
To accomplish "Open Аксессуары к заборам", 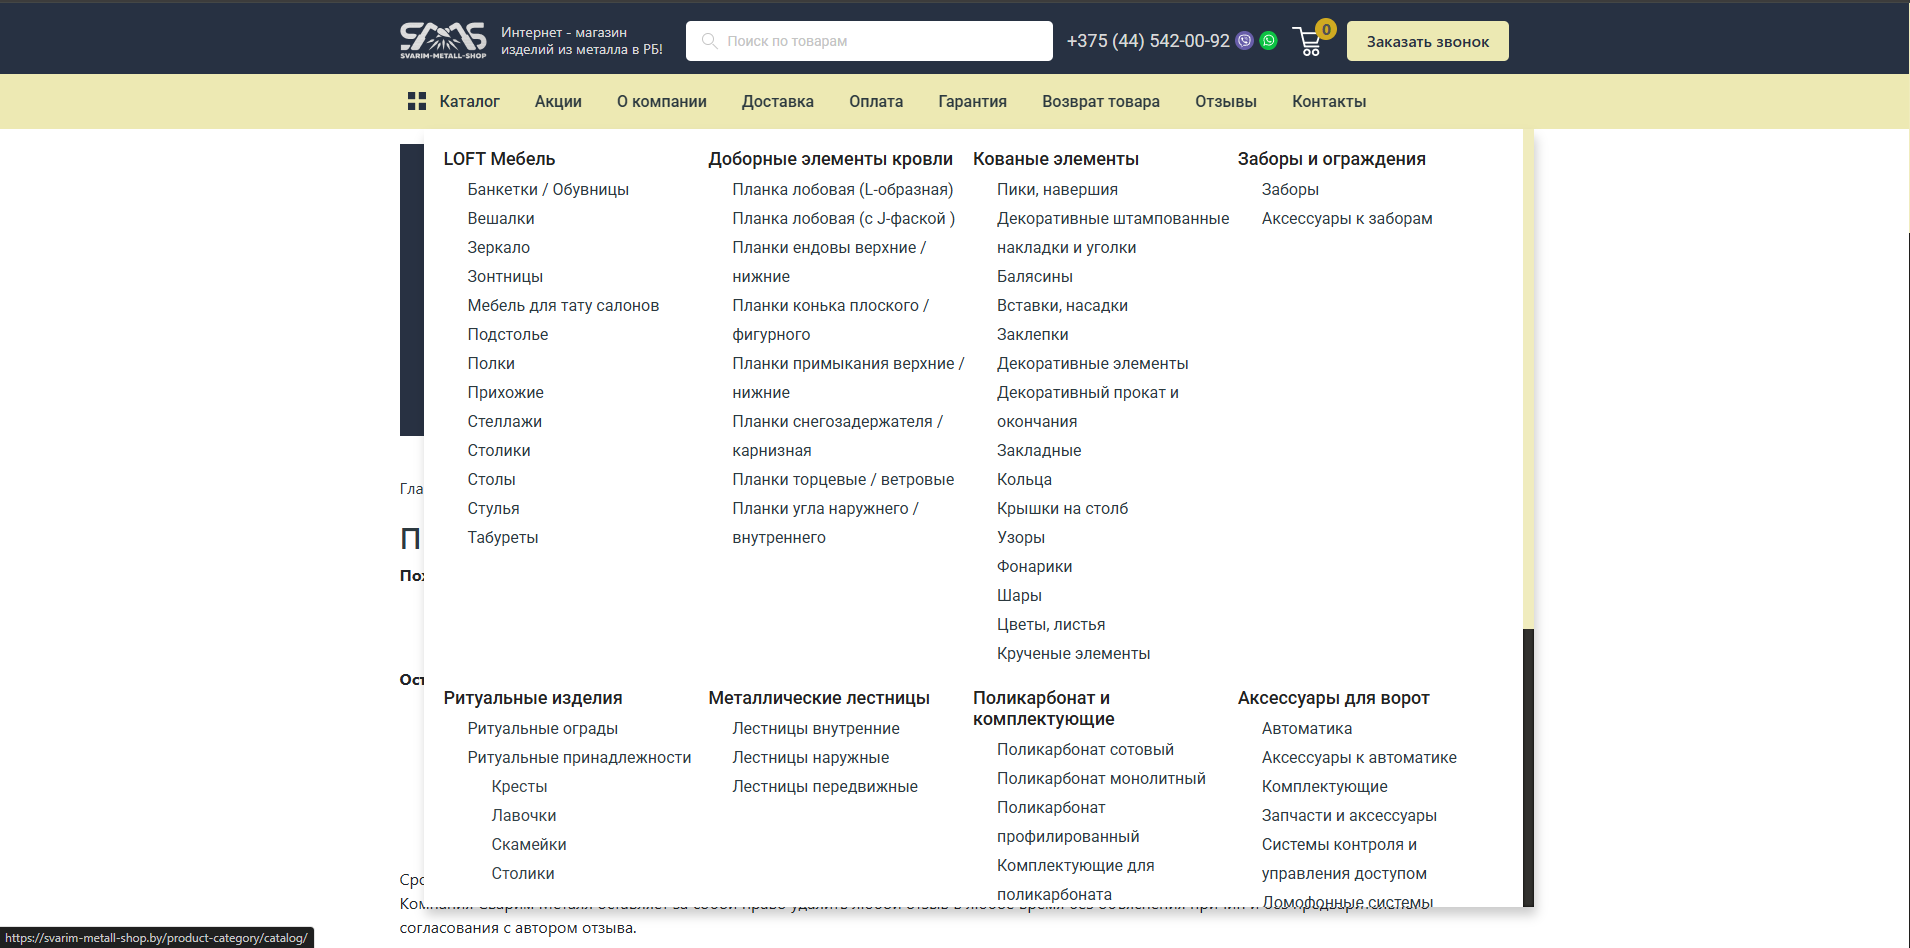I will [1347, 218].
